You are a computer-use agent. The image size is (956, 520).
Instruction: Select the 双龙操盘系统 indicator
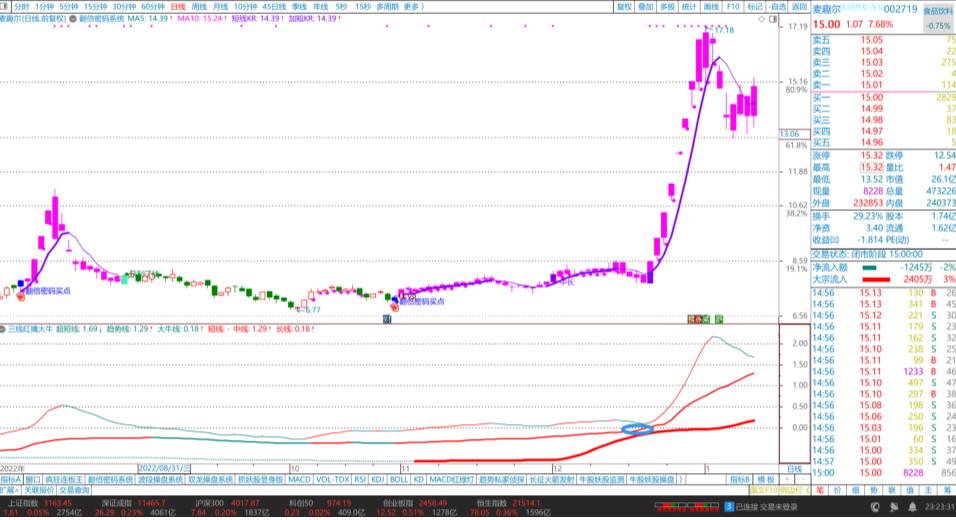click(x=210, y=480)
